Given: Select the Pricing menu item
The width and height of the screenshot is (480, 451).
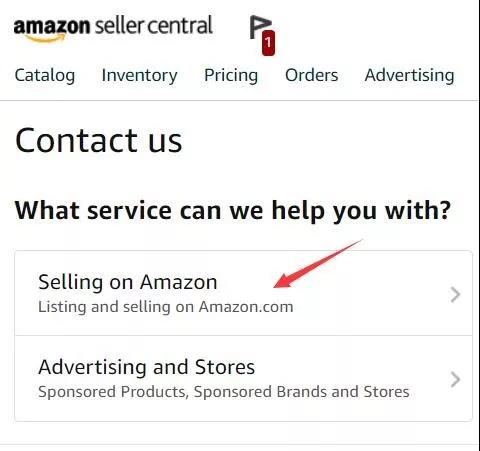Looking at the screenshot, I should click(x=231, y=75).
